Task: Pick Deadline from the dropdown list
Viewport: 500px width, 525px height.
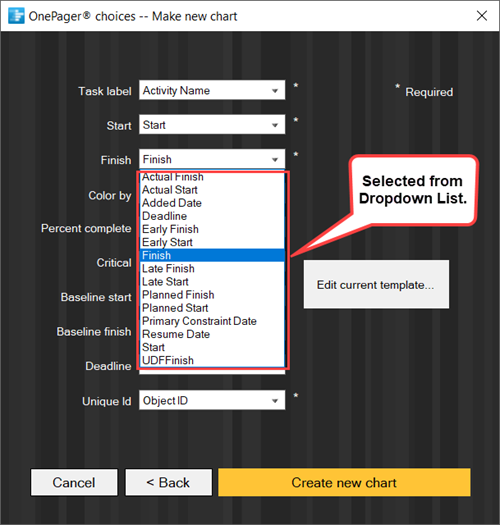Action: (x=212, y=216)
